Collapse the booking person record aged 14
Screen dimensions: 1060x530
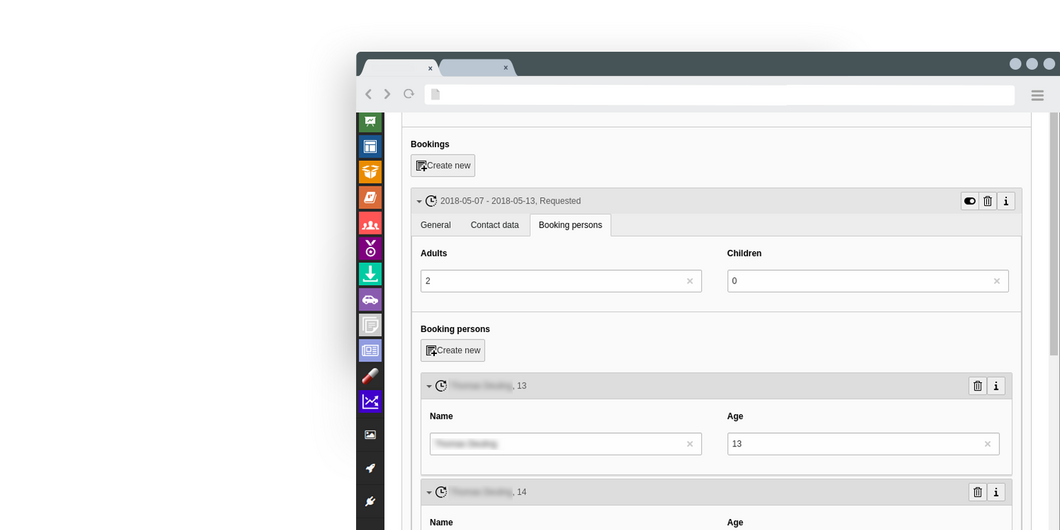pos(429,493)
